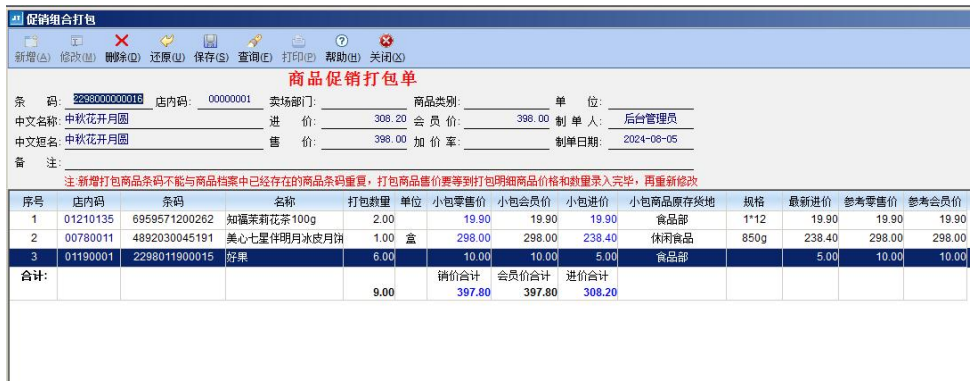
Task: Click the 单位 cell 盒 in row 2
Action: 411,238
